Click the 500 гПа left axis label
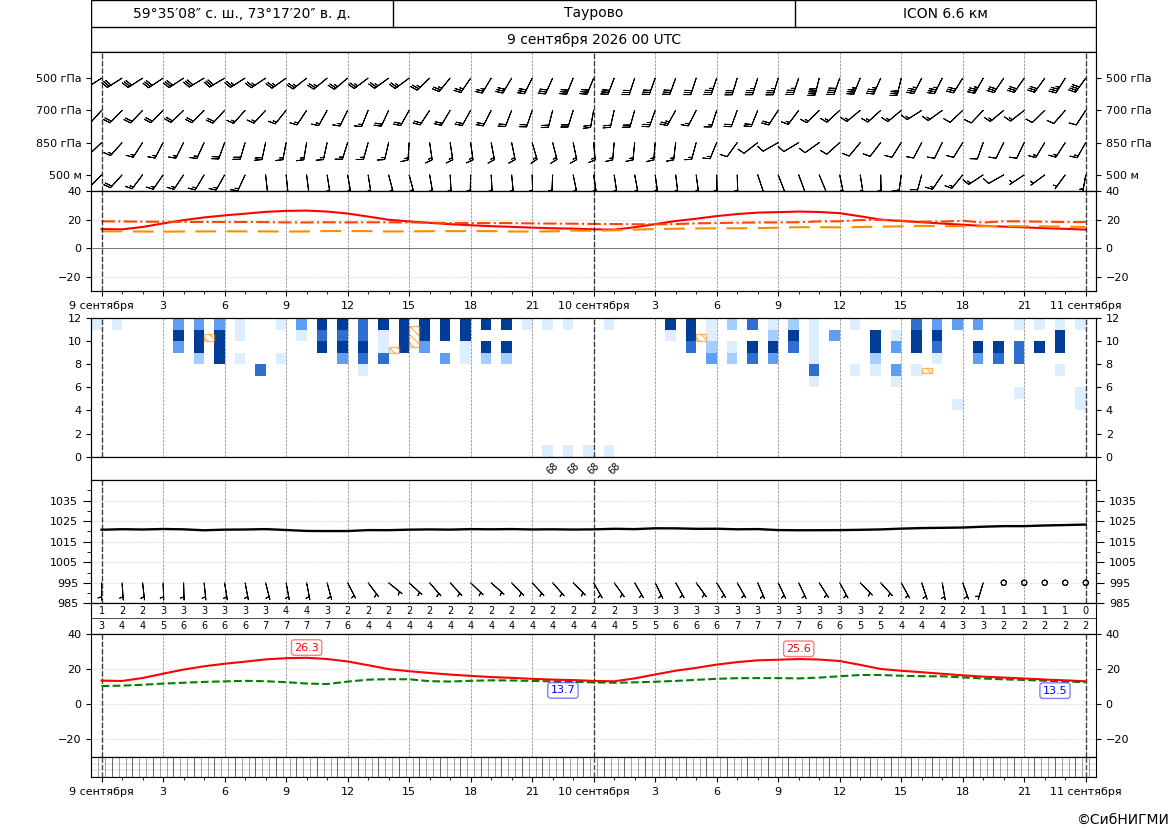The image size is (1169, 827). coord(59,78)
